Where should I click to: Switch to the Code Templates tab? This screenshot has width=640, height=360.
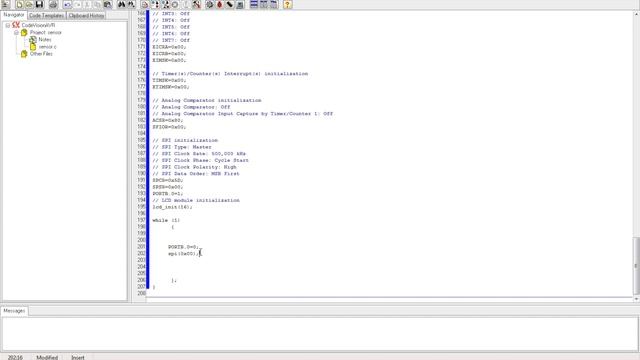click(x=47, y=16)
